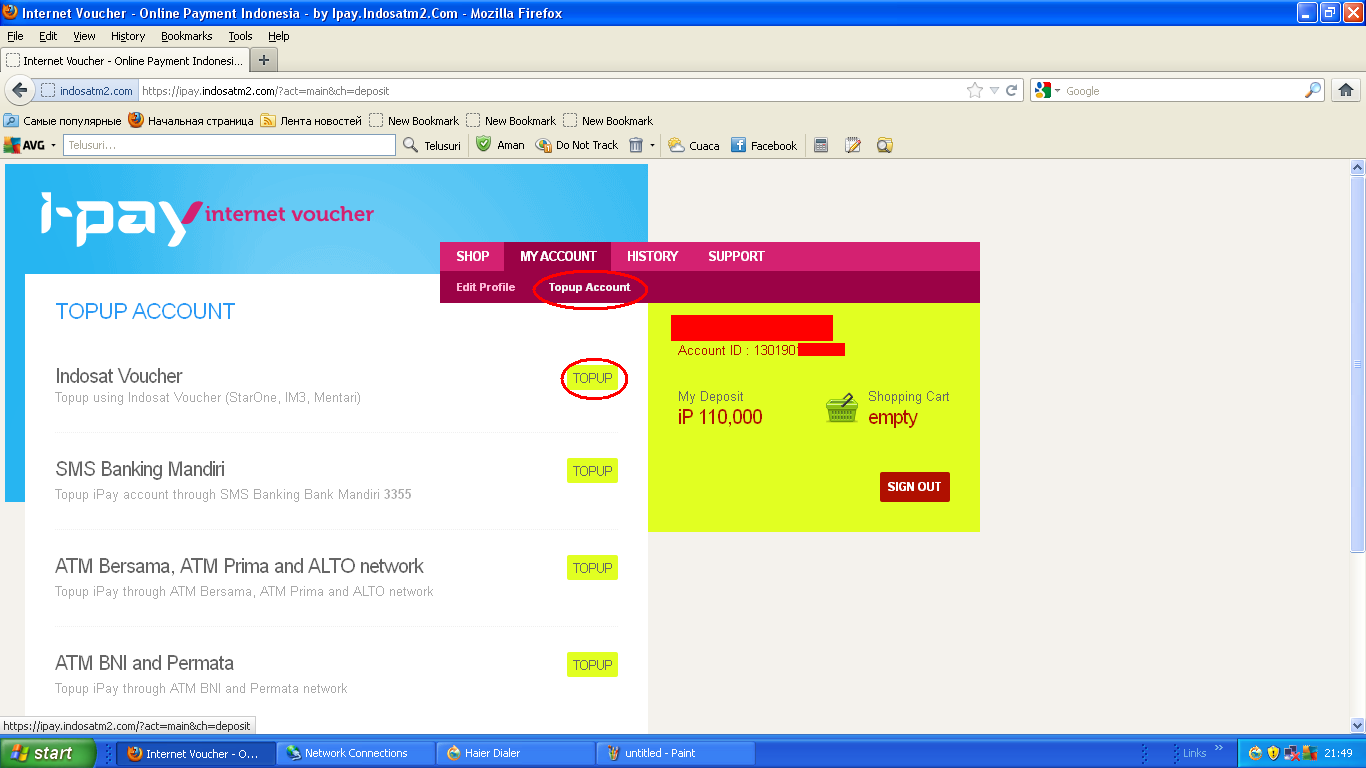Expand taskbar Links chevron
Image resolution: width=1366 pixels, height=768 pixels.
[1220, 748]
